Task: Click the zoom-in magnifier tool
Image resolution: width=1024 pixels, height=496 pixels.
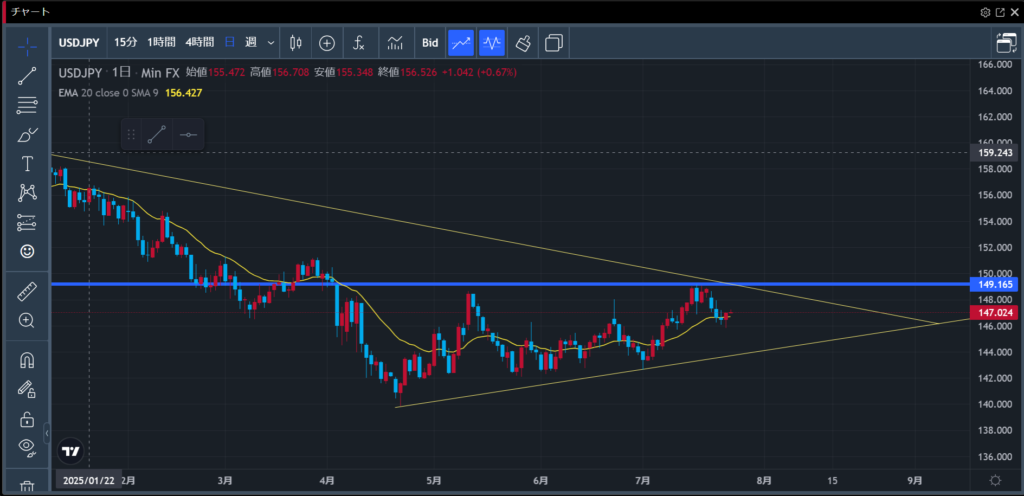Action: pos(27,320)
